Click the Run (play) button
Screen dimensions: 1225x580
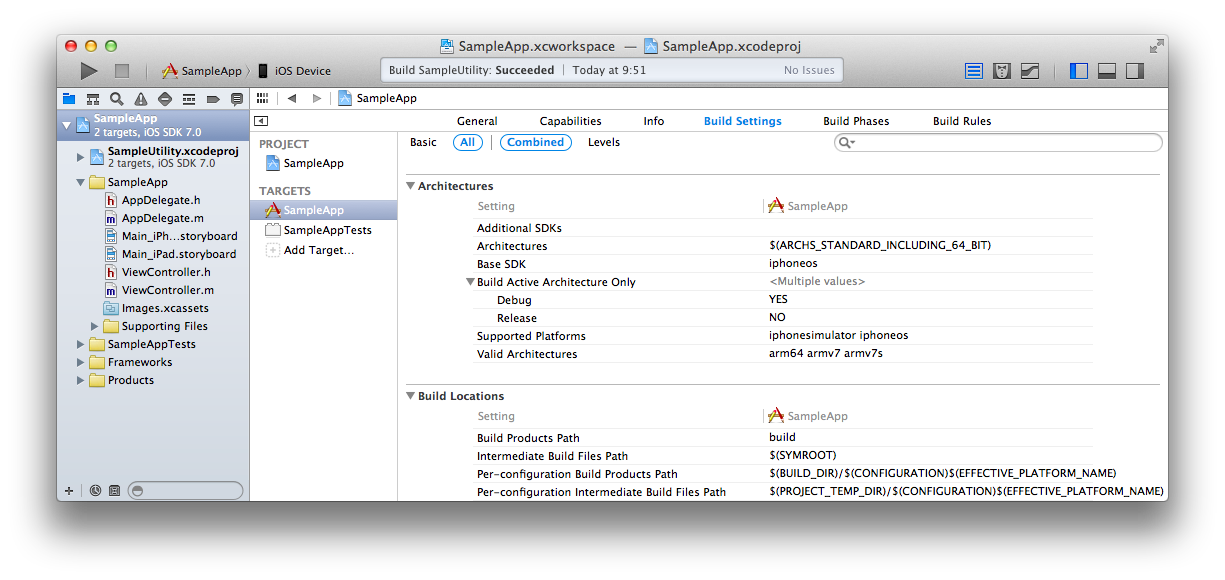[89, 71]
